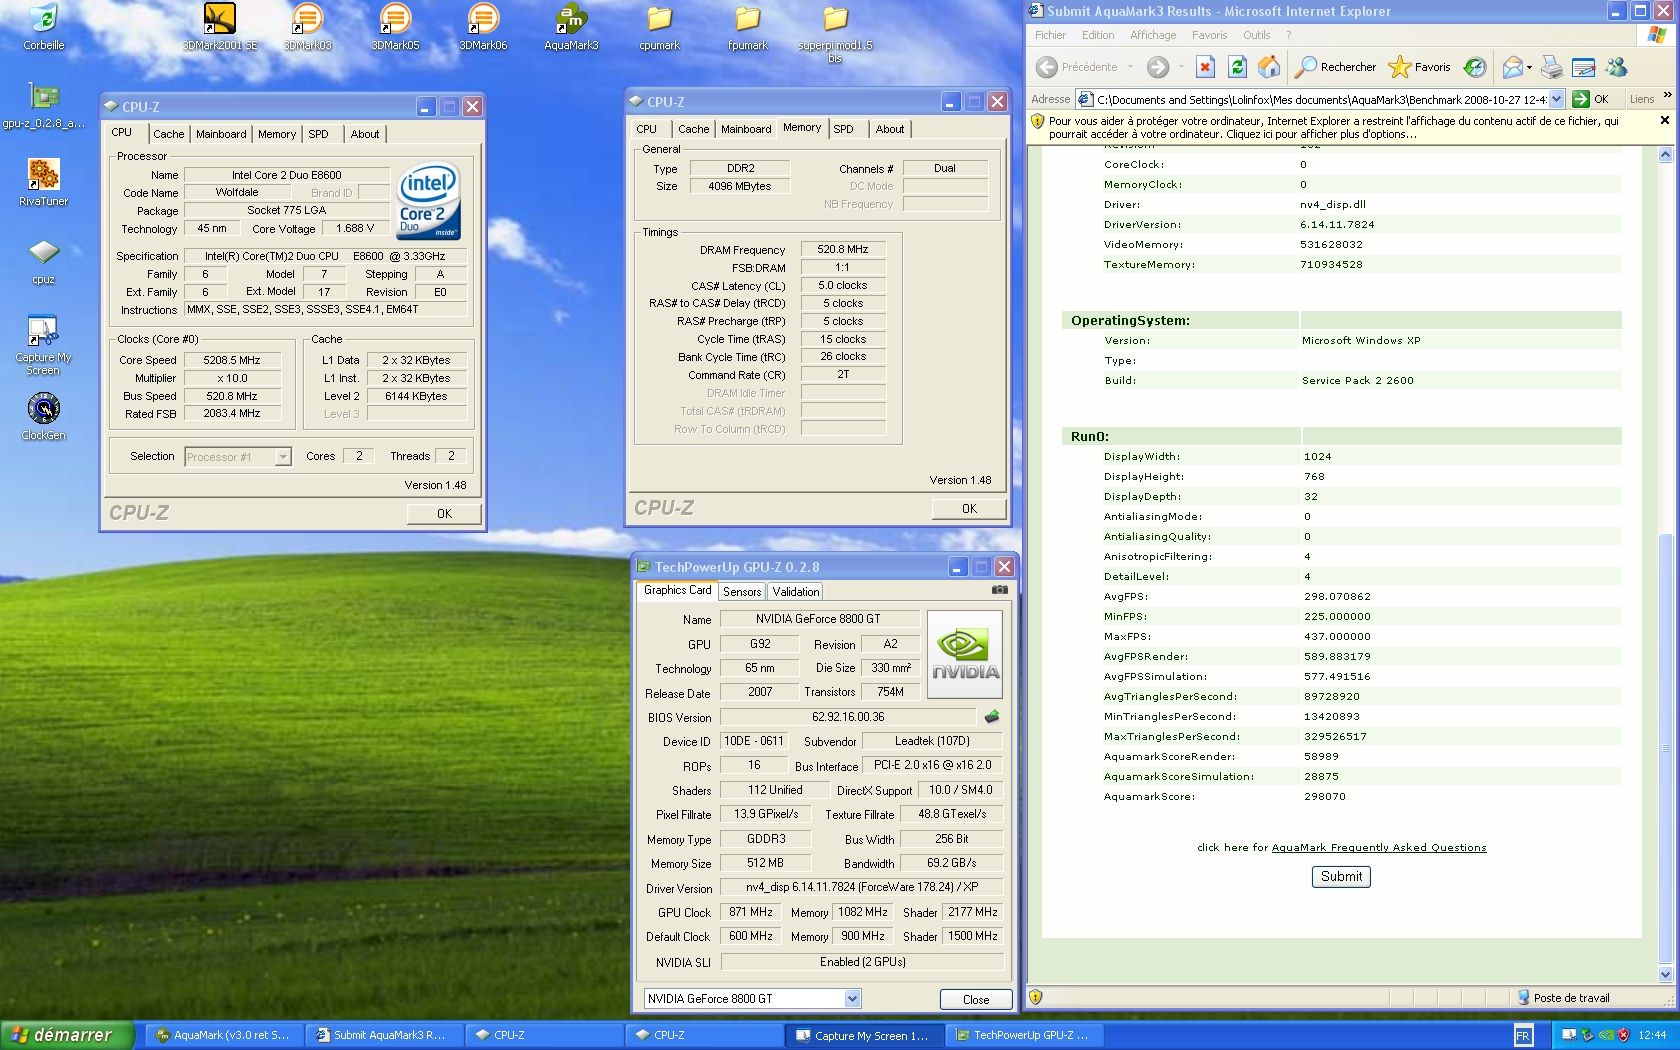Expand the Internet Explorer address bar dropdown
The image size is (1680, 1050).
(x=1556, y=99)
